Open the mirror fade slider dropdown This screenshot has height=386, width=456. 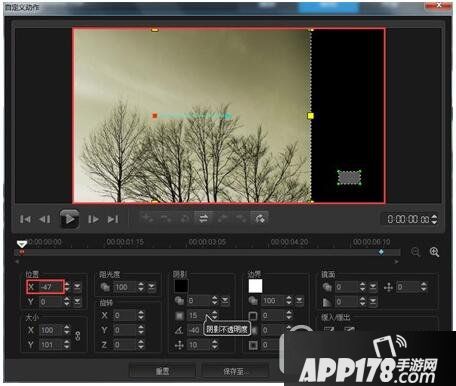tap(373, 302)
